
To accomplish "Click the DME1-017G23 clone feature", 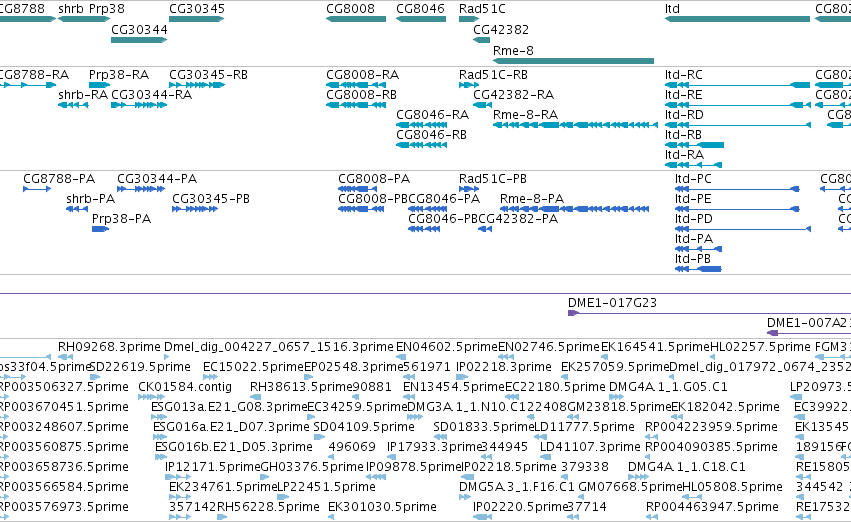I will pos(709,313).
